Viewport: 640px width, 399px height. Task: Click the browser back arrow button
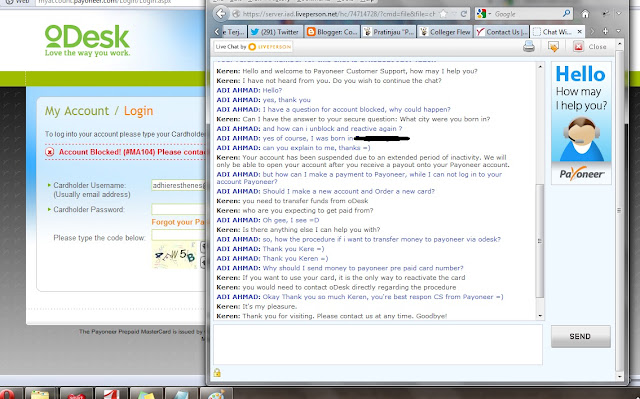pos(221,14)
